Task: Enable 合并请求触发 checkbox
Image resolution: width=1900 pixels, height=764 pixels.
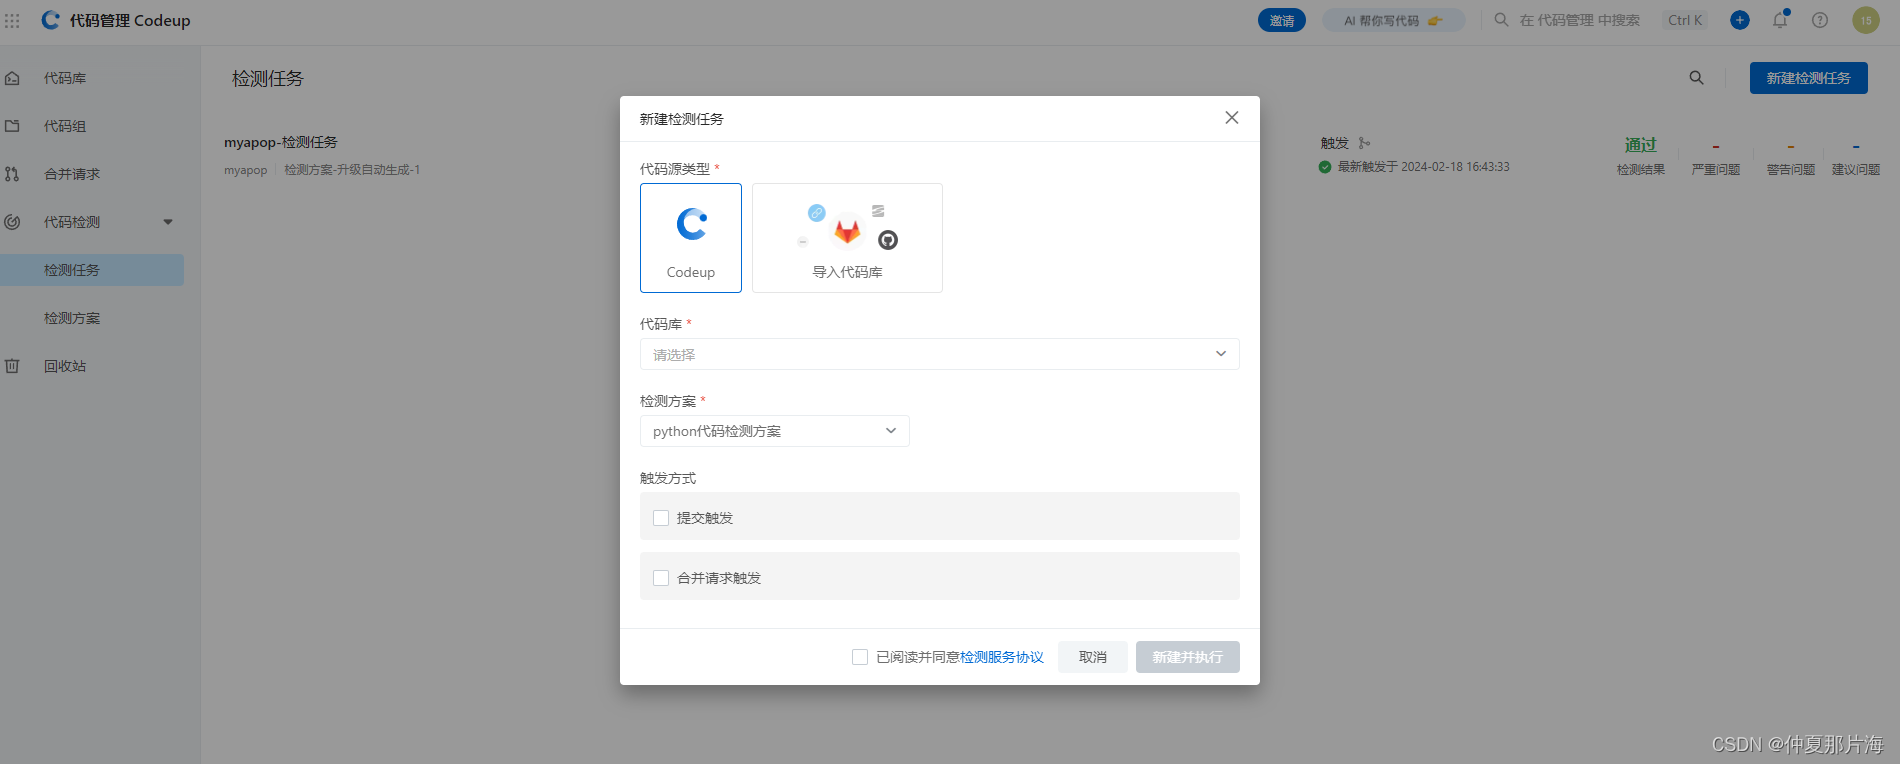Action: click(x=661, y=578)
